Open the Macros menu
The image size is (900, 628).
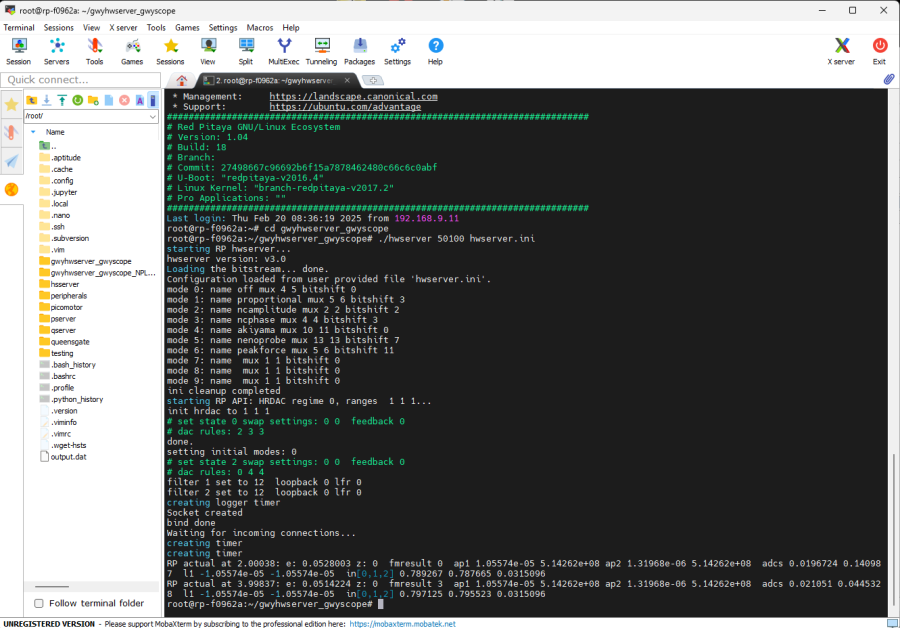click(260, 28)
